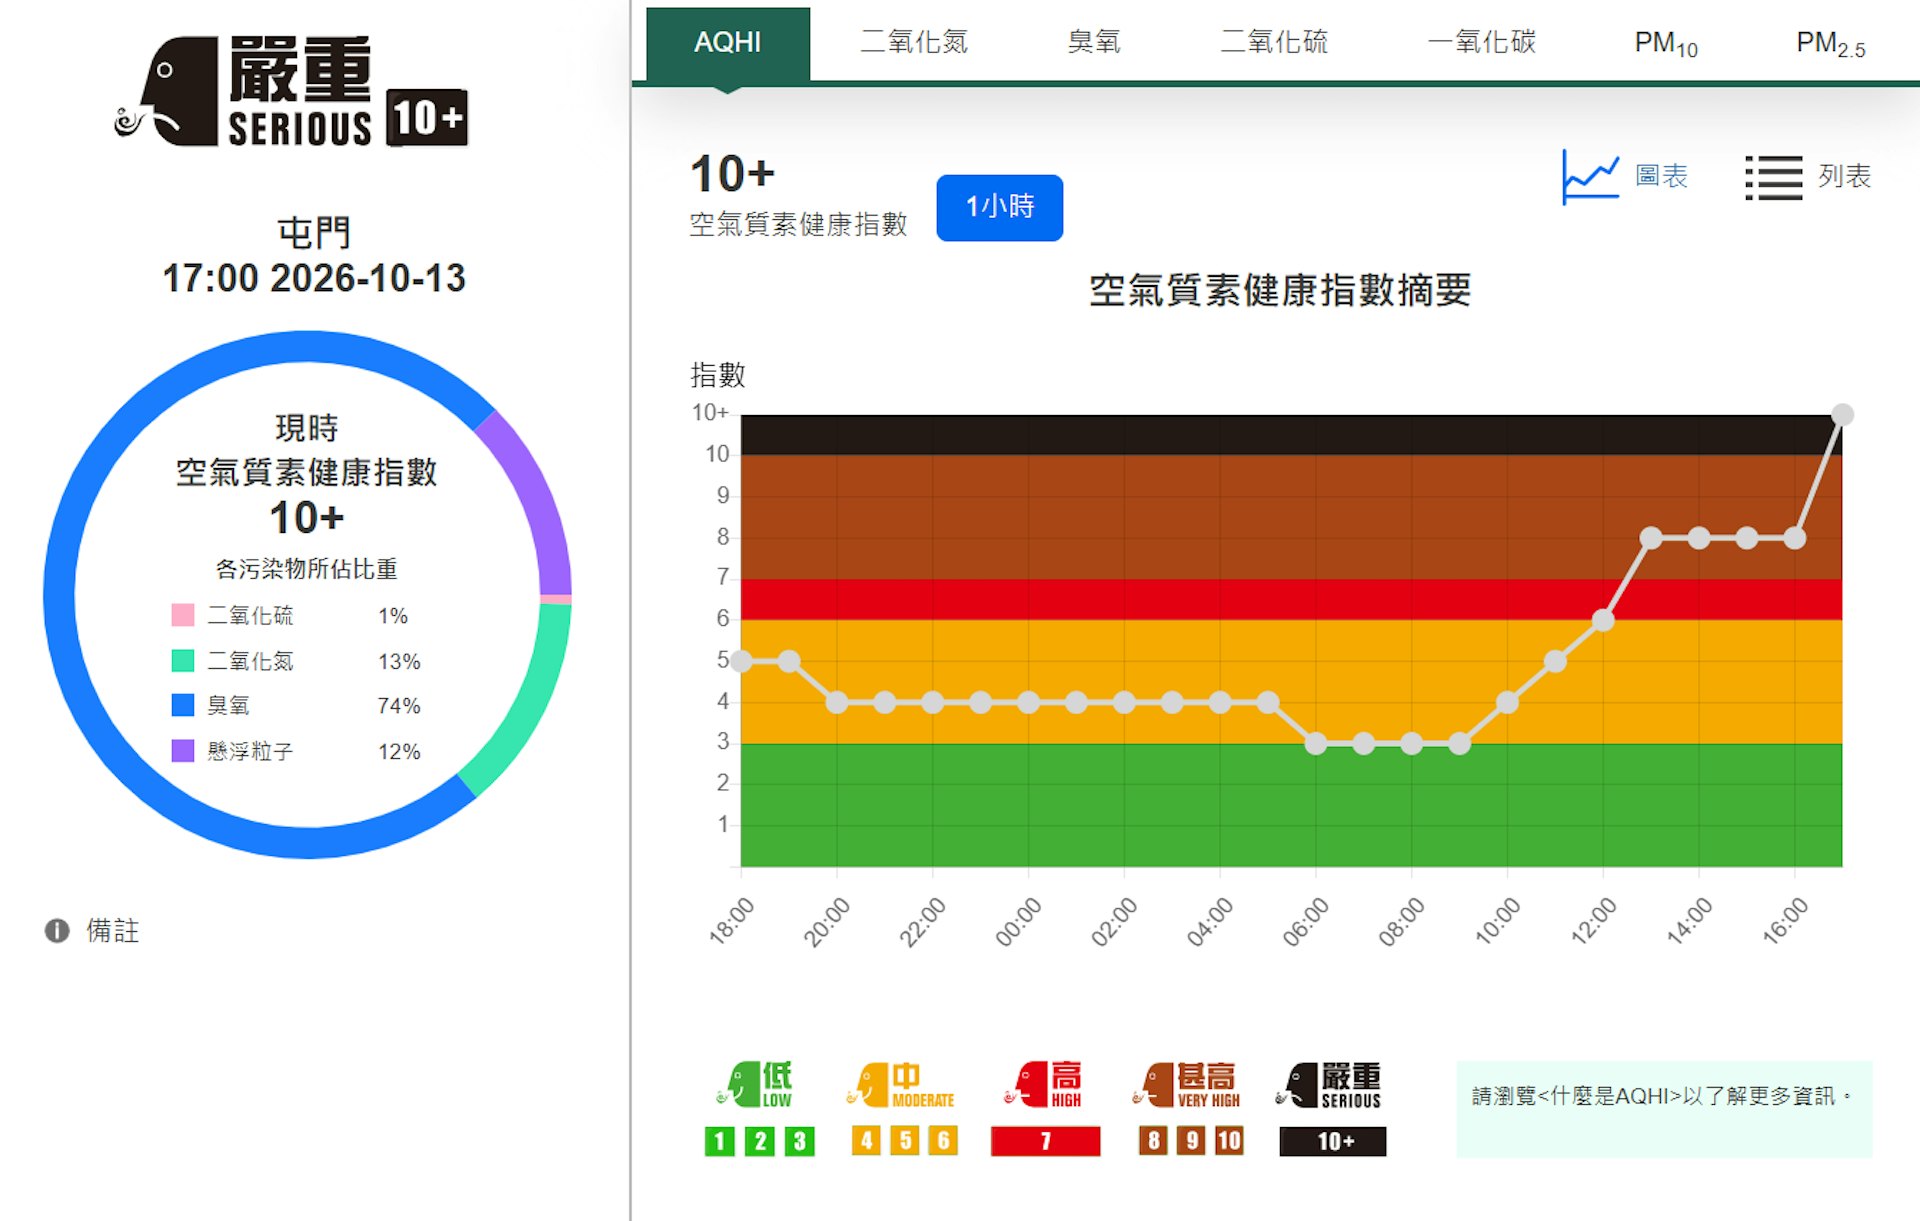The height and width of the screenshot is (1221, 1920).
Task: Click the black 10+ legend badge
Action: 1333,1141
